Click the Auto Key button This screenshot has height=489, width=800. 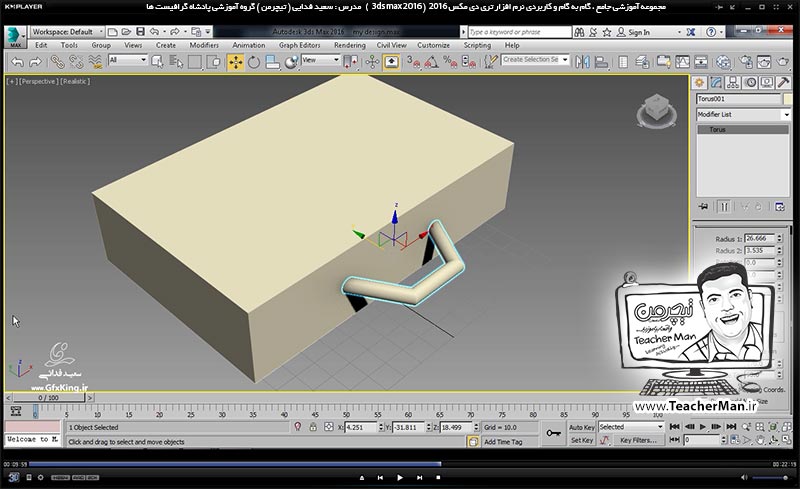[x=582, y=427]
